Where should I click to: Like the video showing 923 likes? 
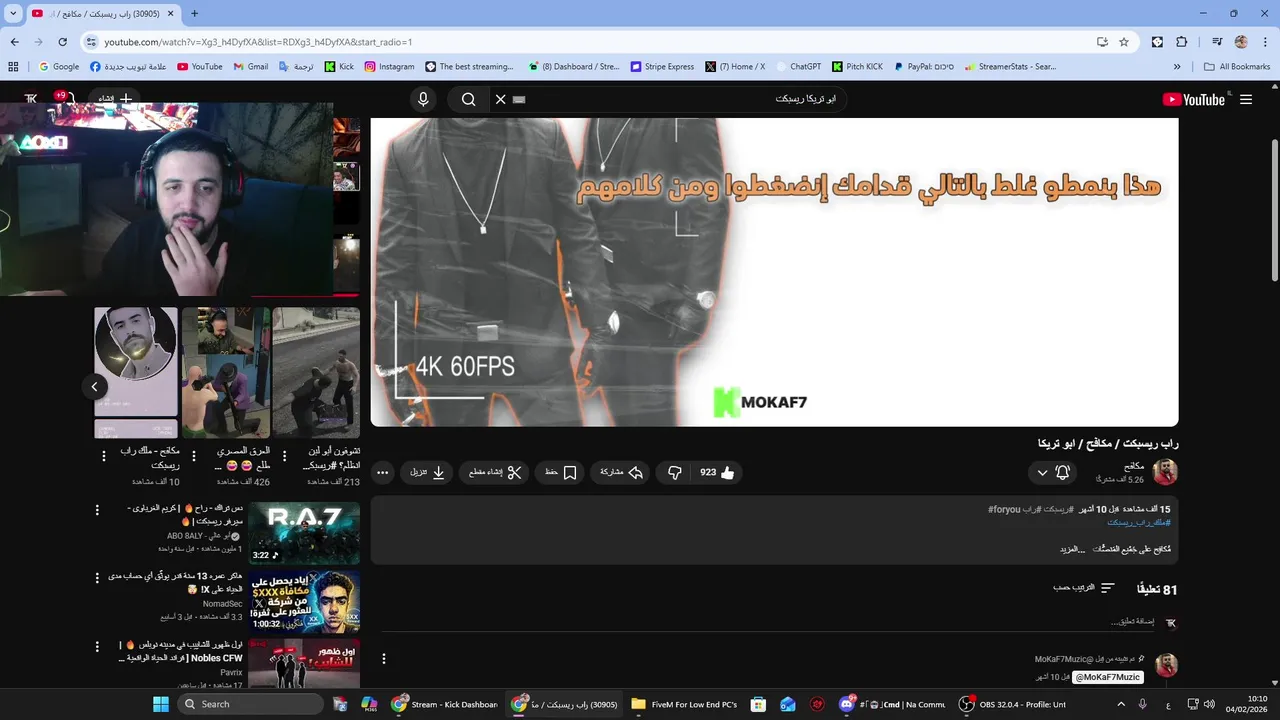[x=717, y=472]
